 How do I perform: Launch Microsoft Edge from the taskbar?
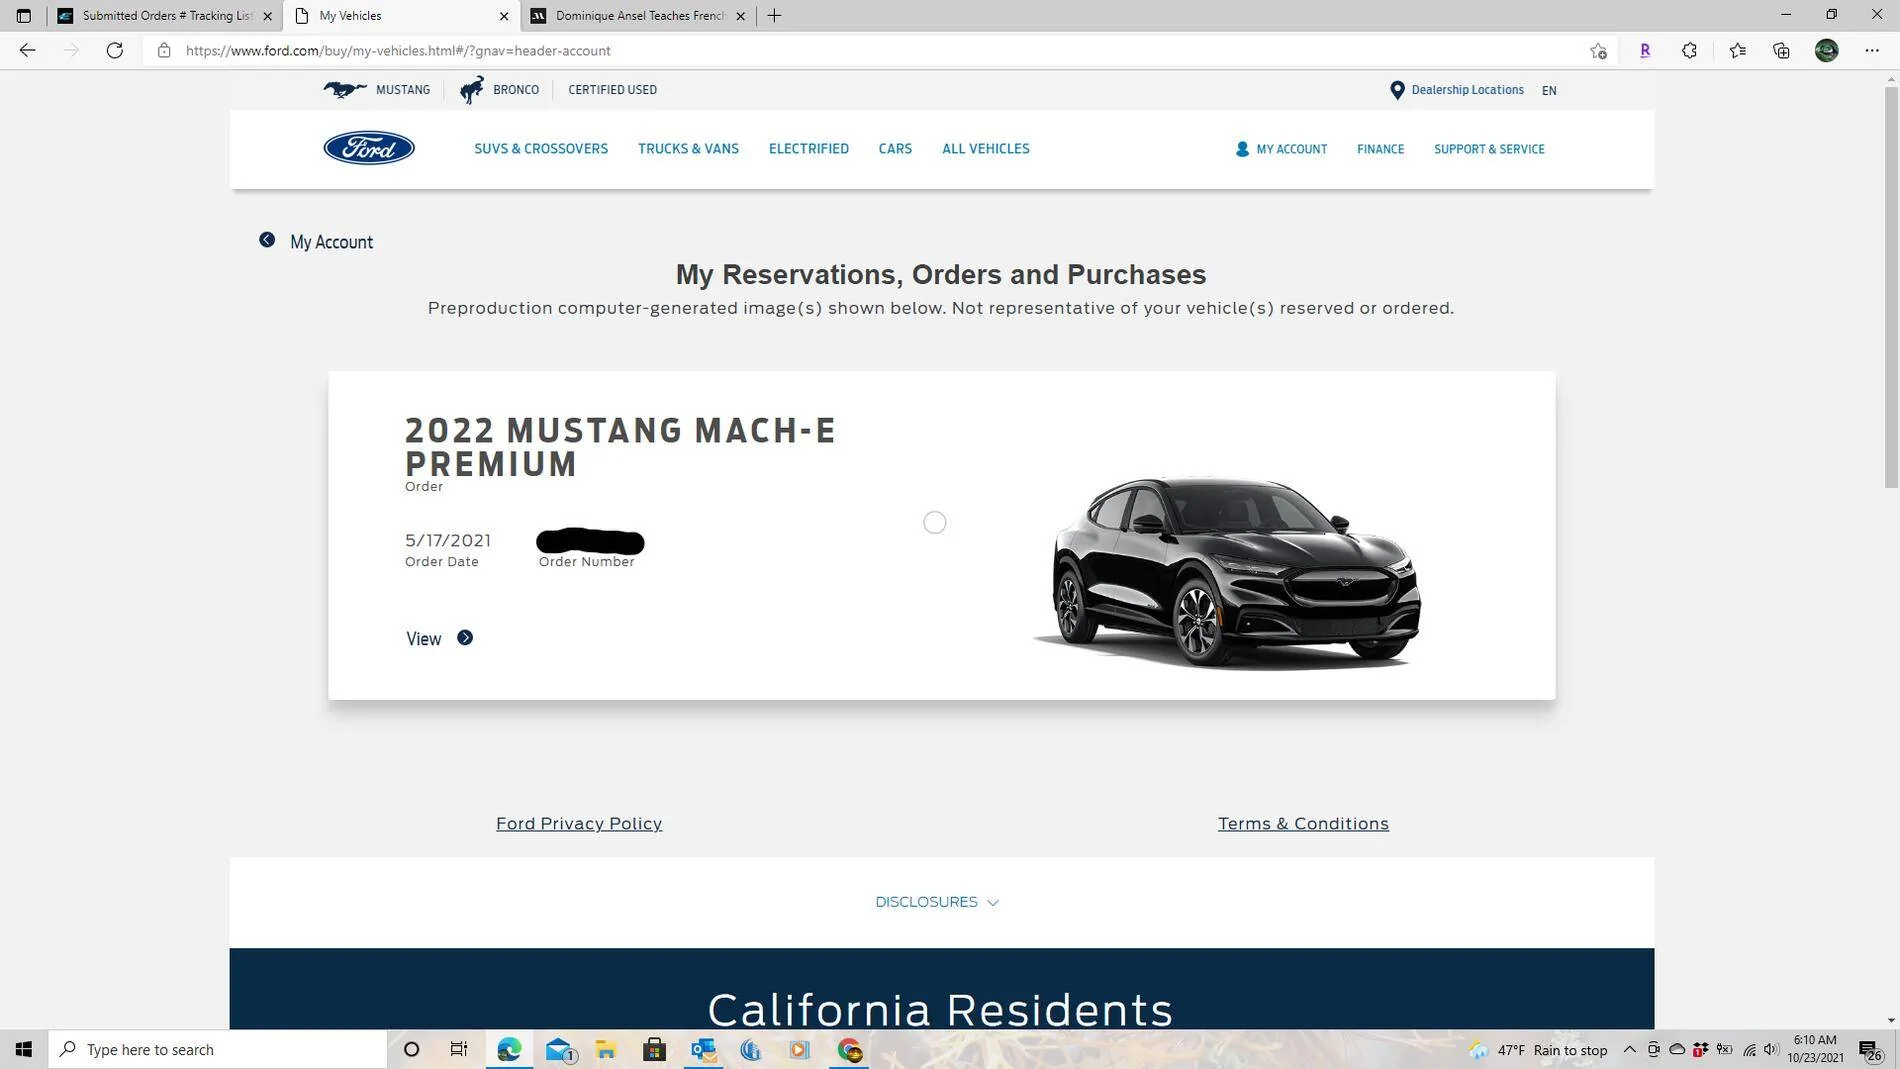point(509,1049)
